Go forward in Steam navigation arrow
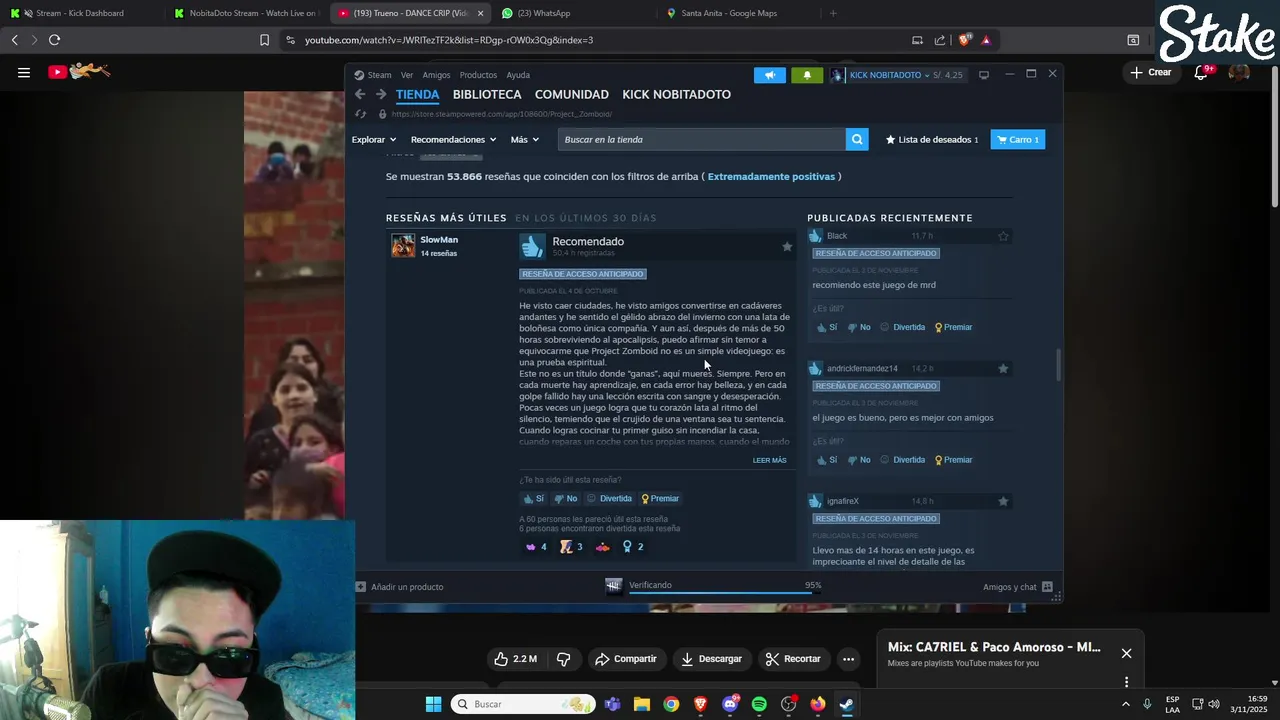 click(x=381, y=94)
